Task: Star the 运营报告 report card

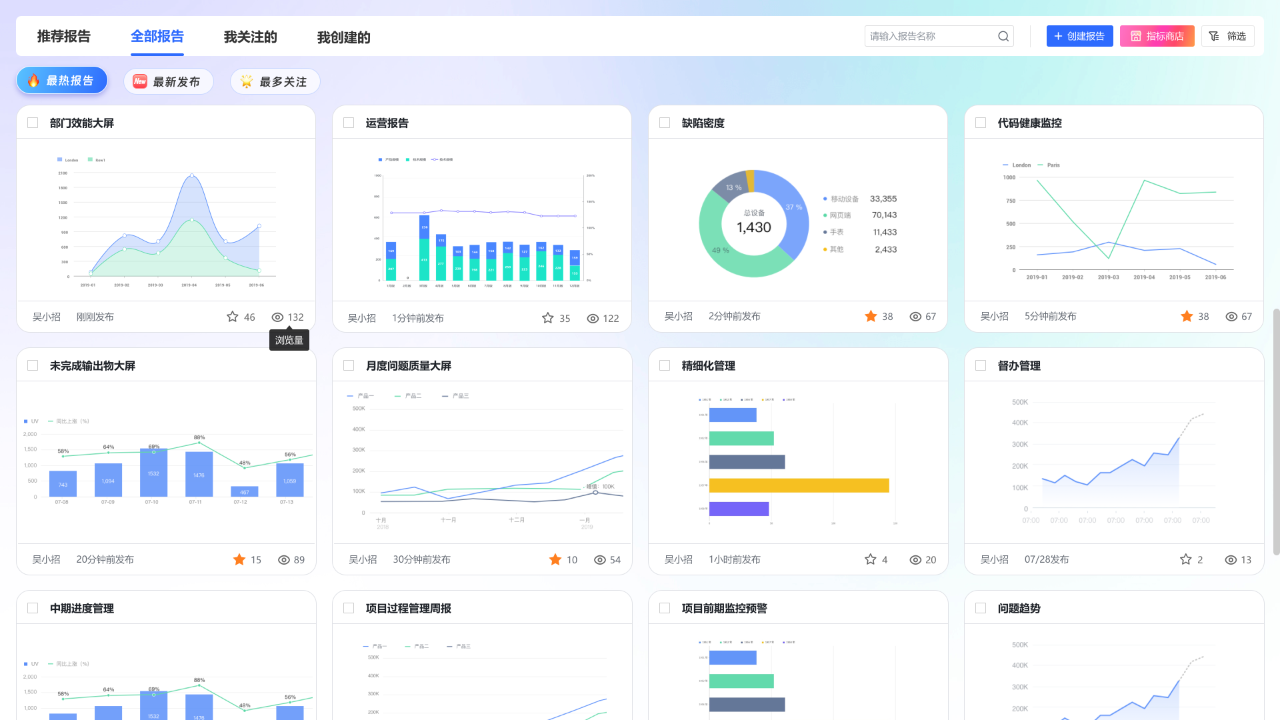Action: click(x=548, y=318)
